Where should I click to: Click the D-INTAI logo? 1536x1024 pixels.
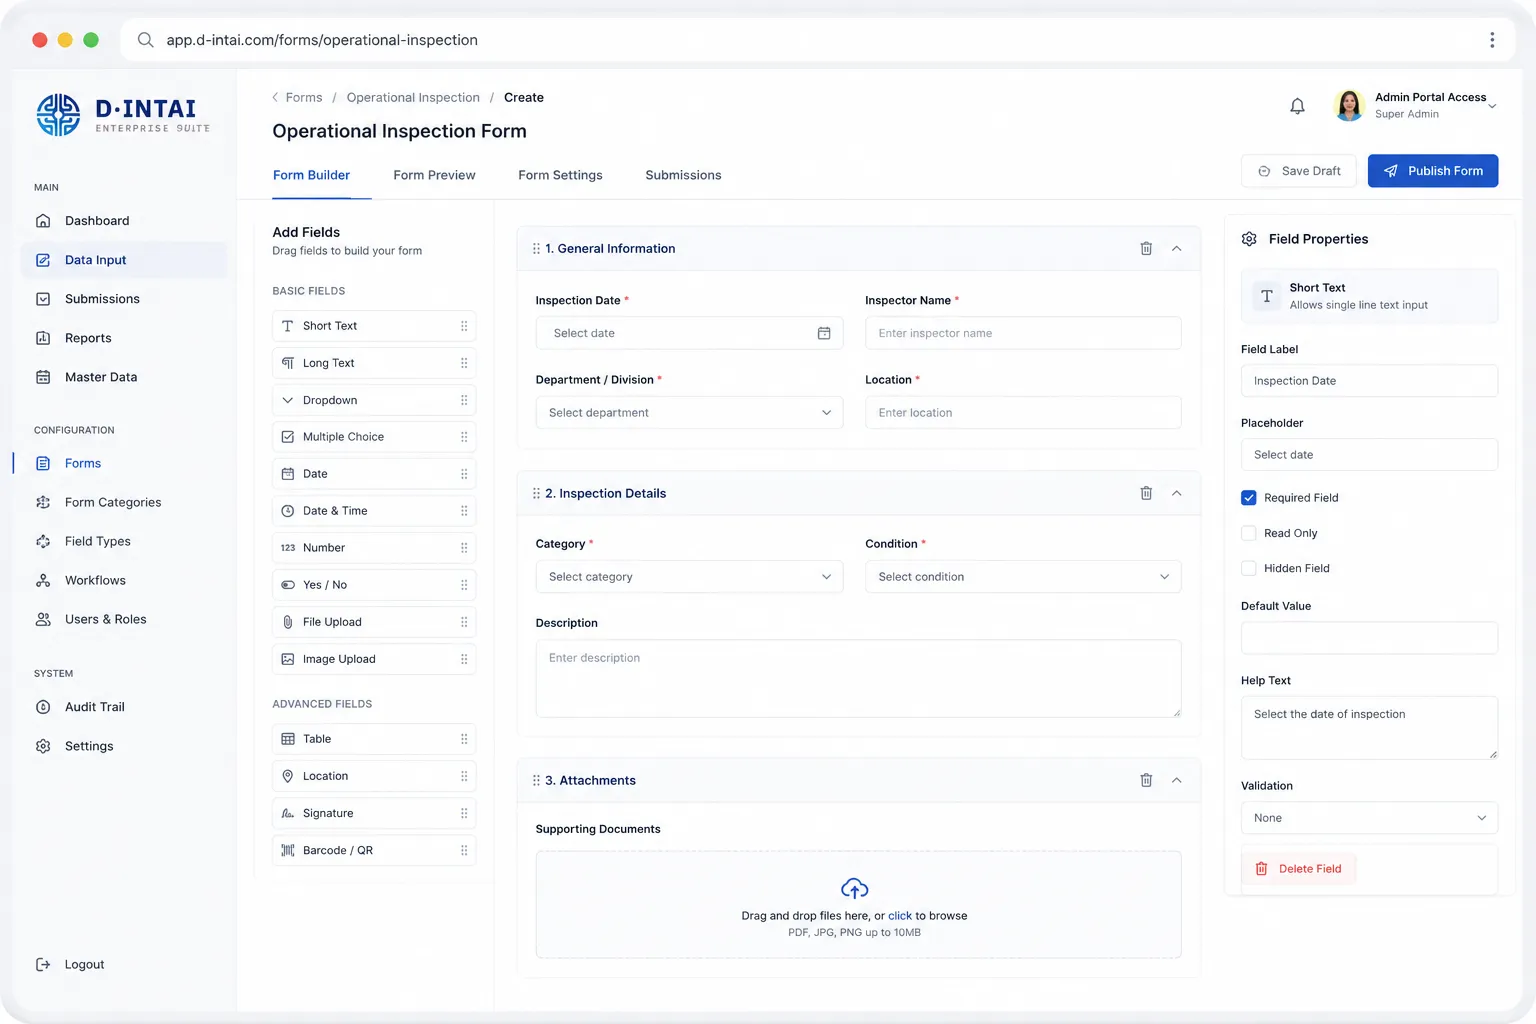(123, 115)
